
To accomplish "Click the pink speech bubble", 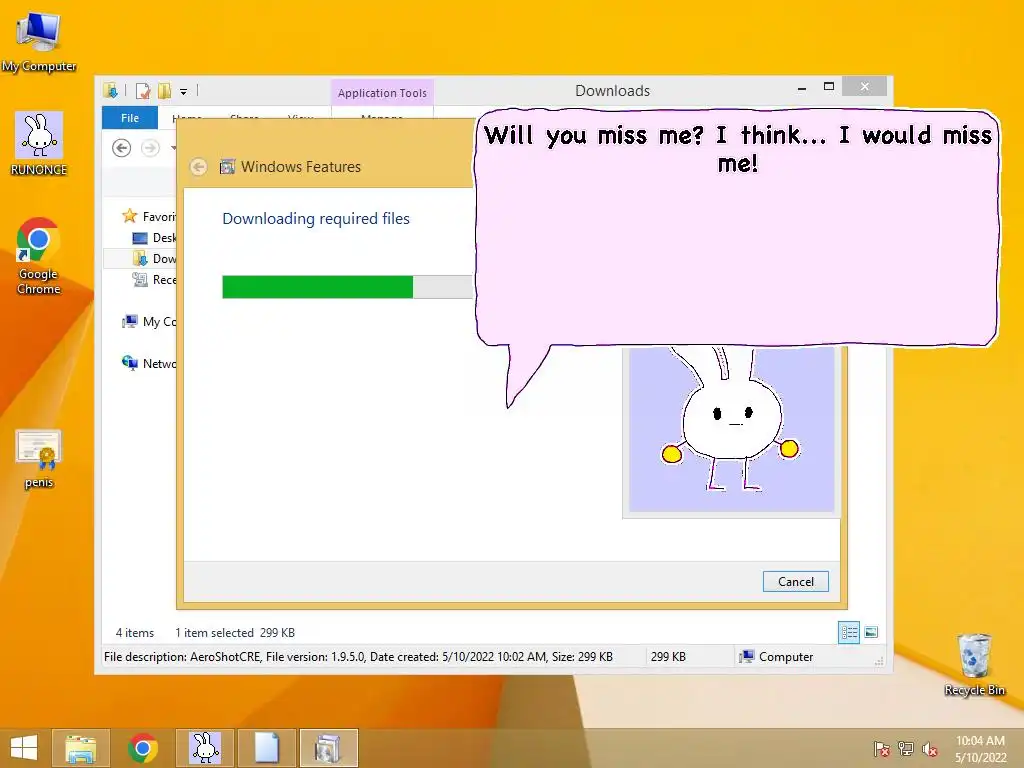I will coord(737,227).
